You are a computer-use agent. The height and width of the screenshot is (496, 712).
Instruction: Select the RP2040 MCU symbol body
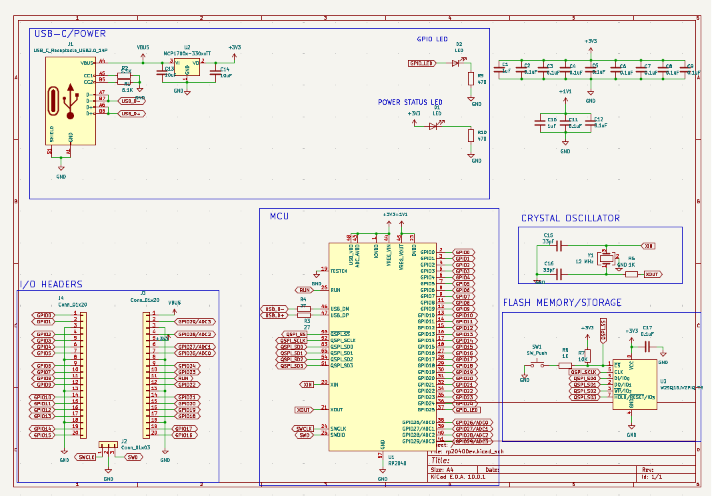pyautogui.click(x=382, y=347)
